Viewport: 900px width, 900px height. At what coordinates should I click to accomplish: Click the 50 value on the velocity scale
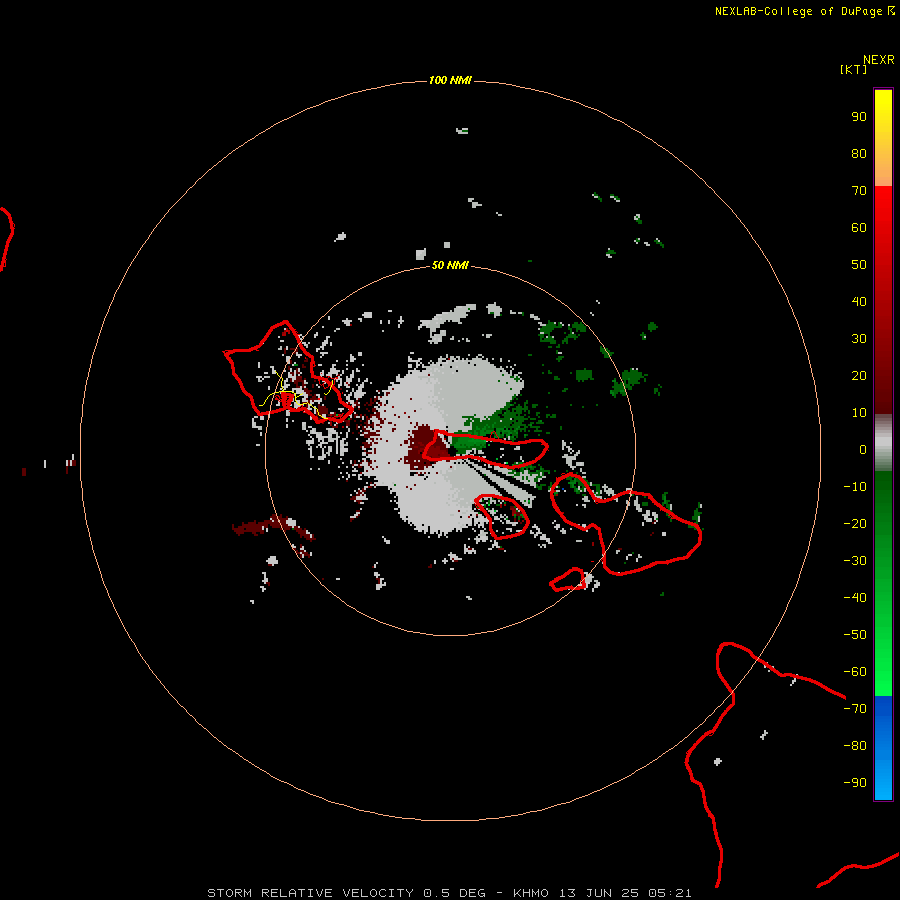859,265
